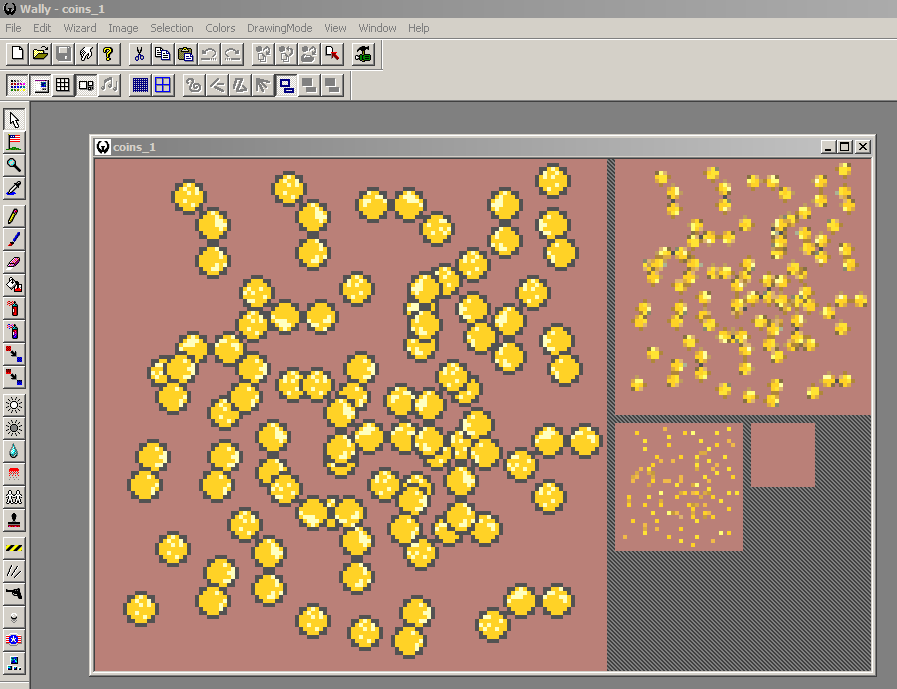
Task: Toggle the black grid view button
Action: click(x=63, y=86)
